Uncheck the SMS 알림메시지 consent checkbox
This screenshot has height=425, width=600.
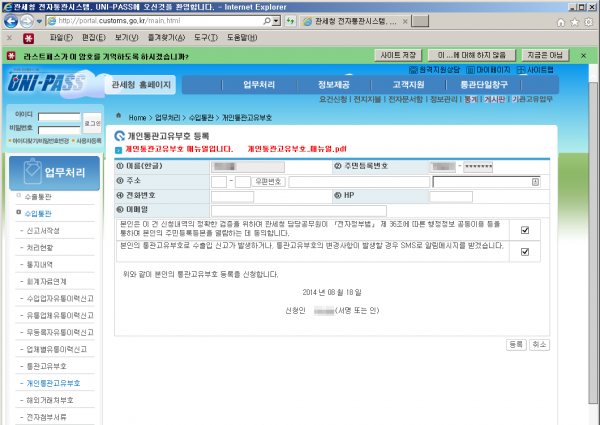525,251
